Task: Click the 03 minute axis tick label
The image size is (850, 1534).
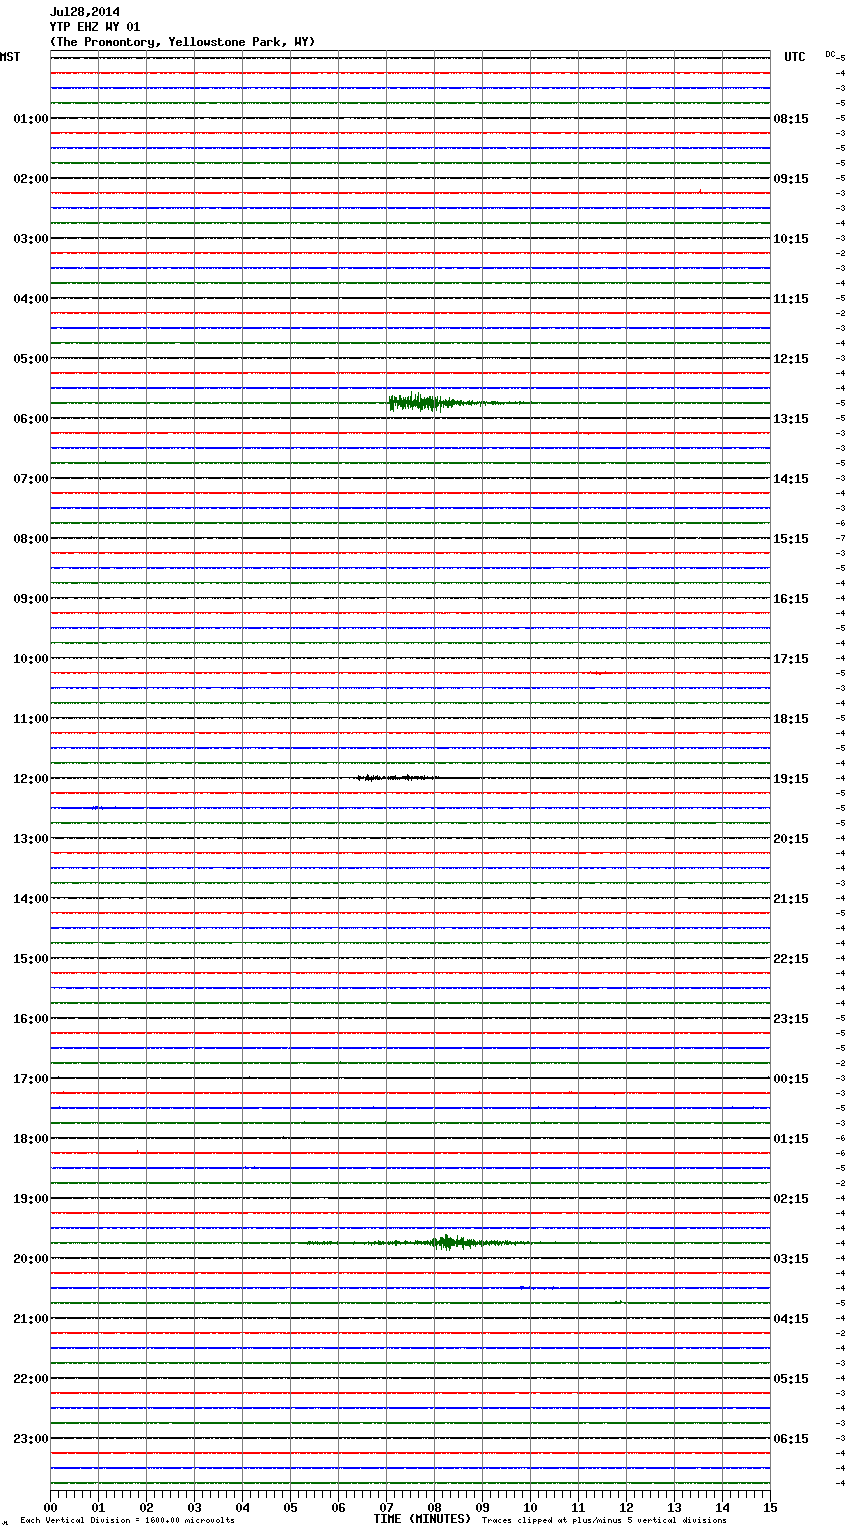Action: (x=194, y=1507)
